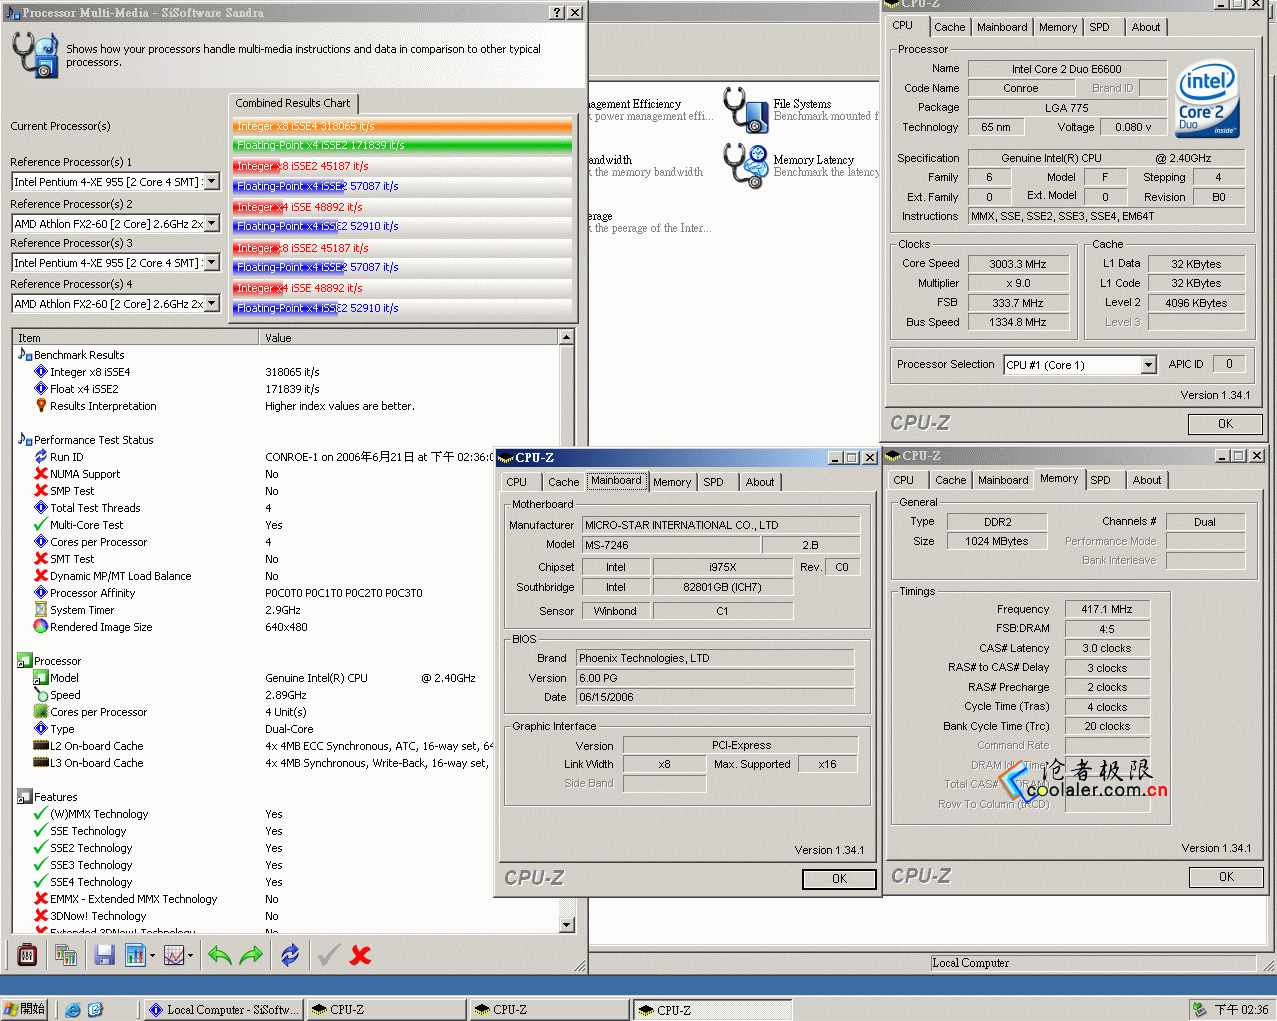The height and width of the screenshot is (1021, 1277).
Task: Open About tab in CPU-Z Memory window
Action: coord(1147,480)
